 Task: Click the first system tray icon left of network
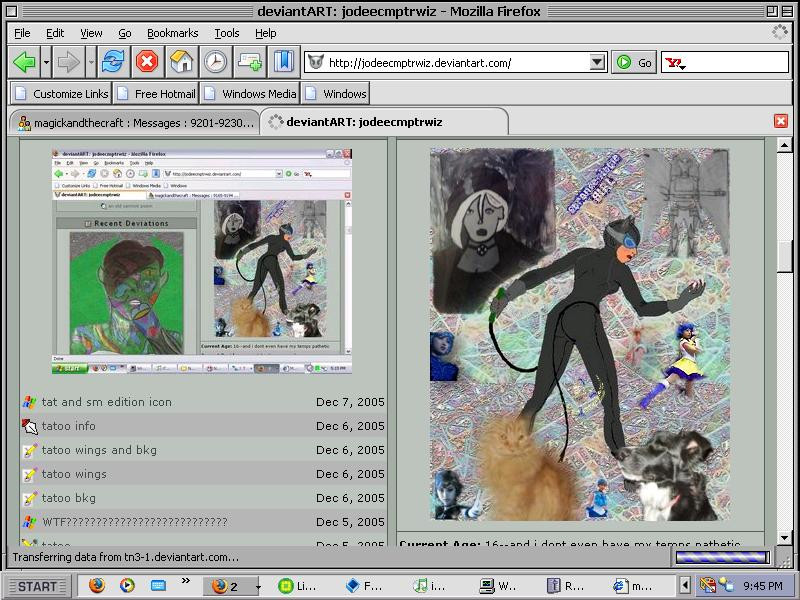[x=707, y=585]
